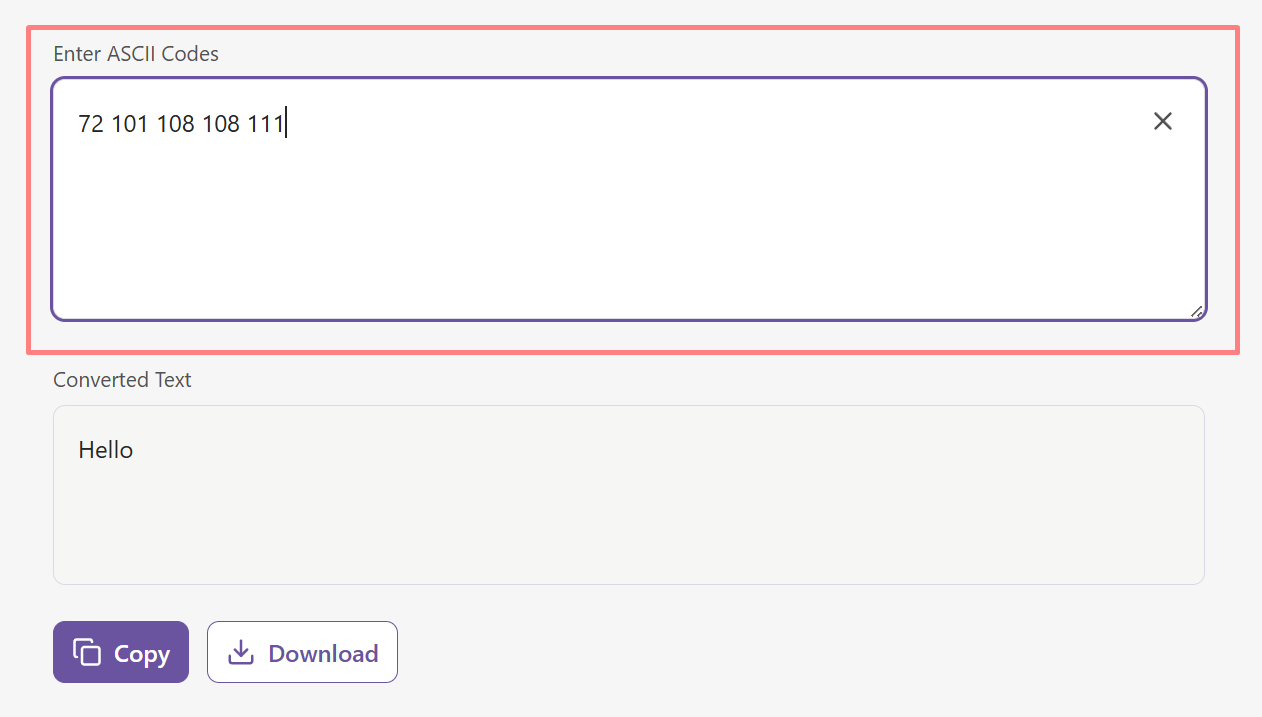1262x717 pixels.
Task: Click the Copy button to copy converted text
Action: tap(120, 651)
